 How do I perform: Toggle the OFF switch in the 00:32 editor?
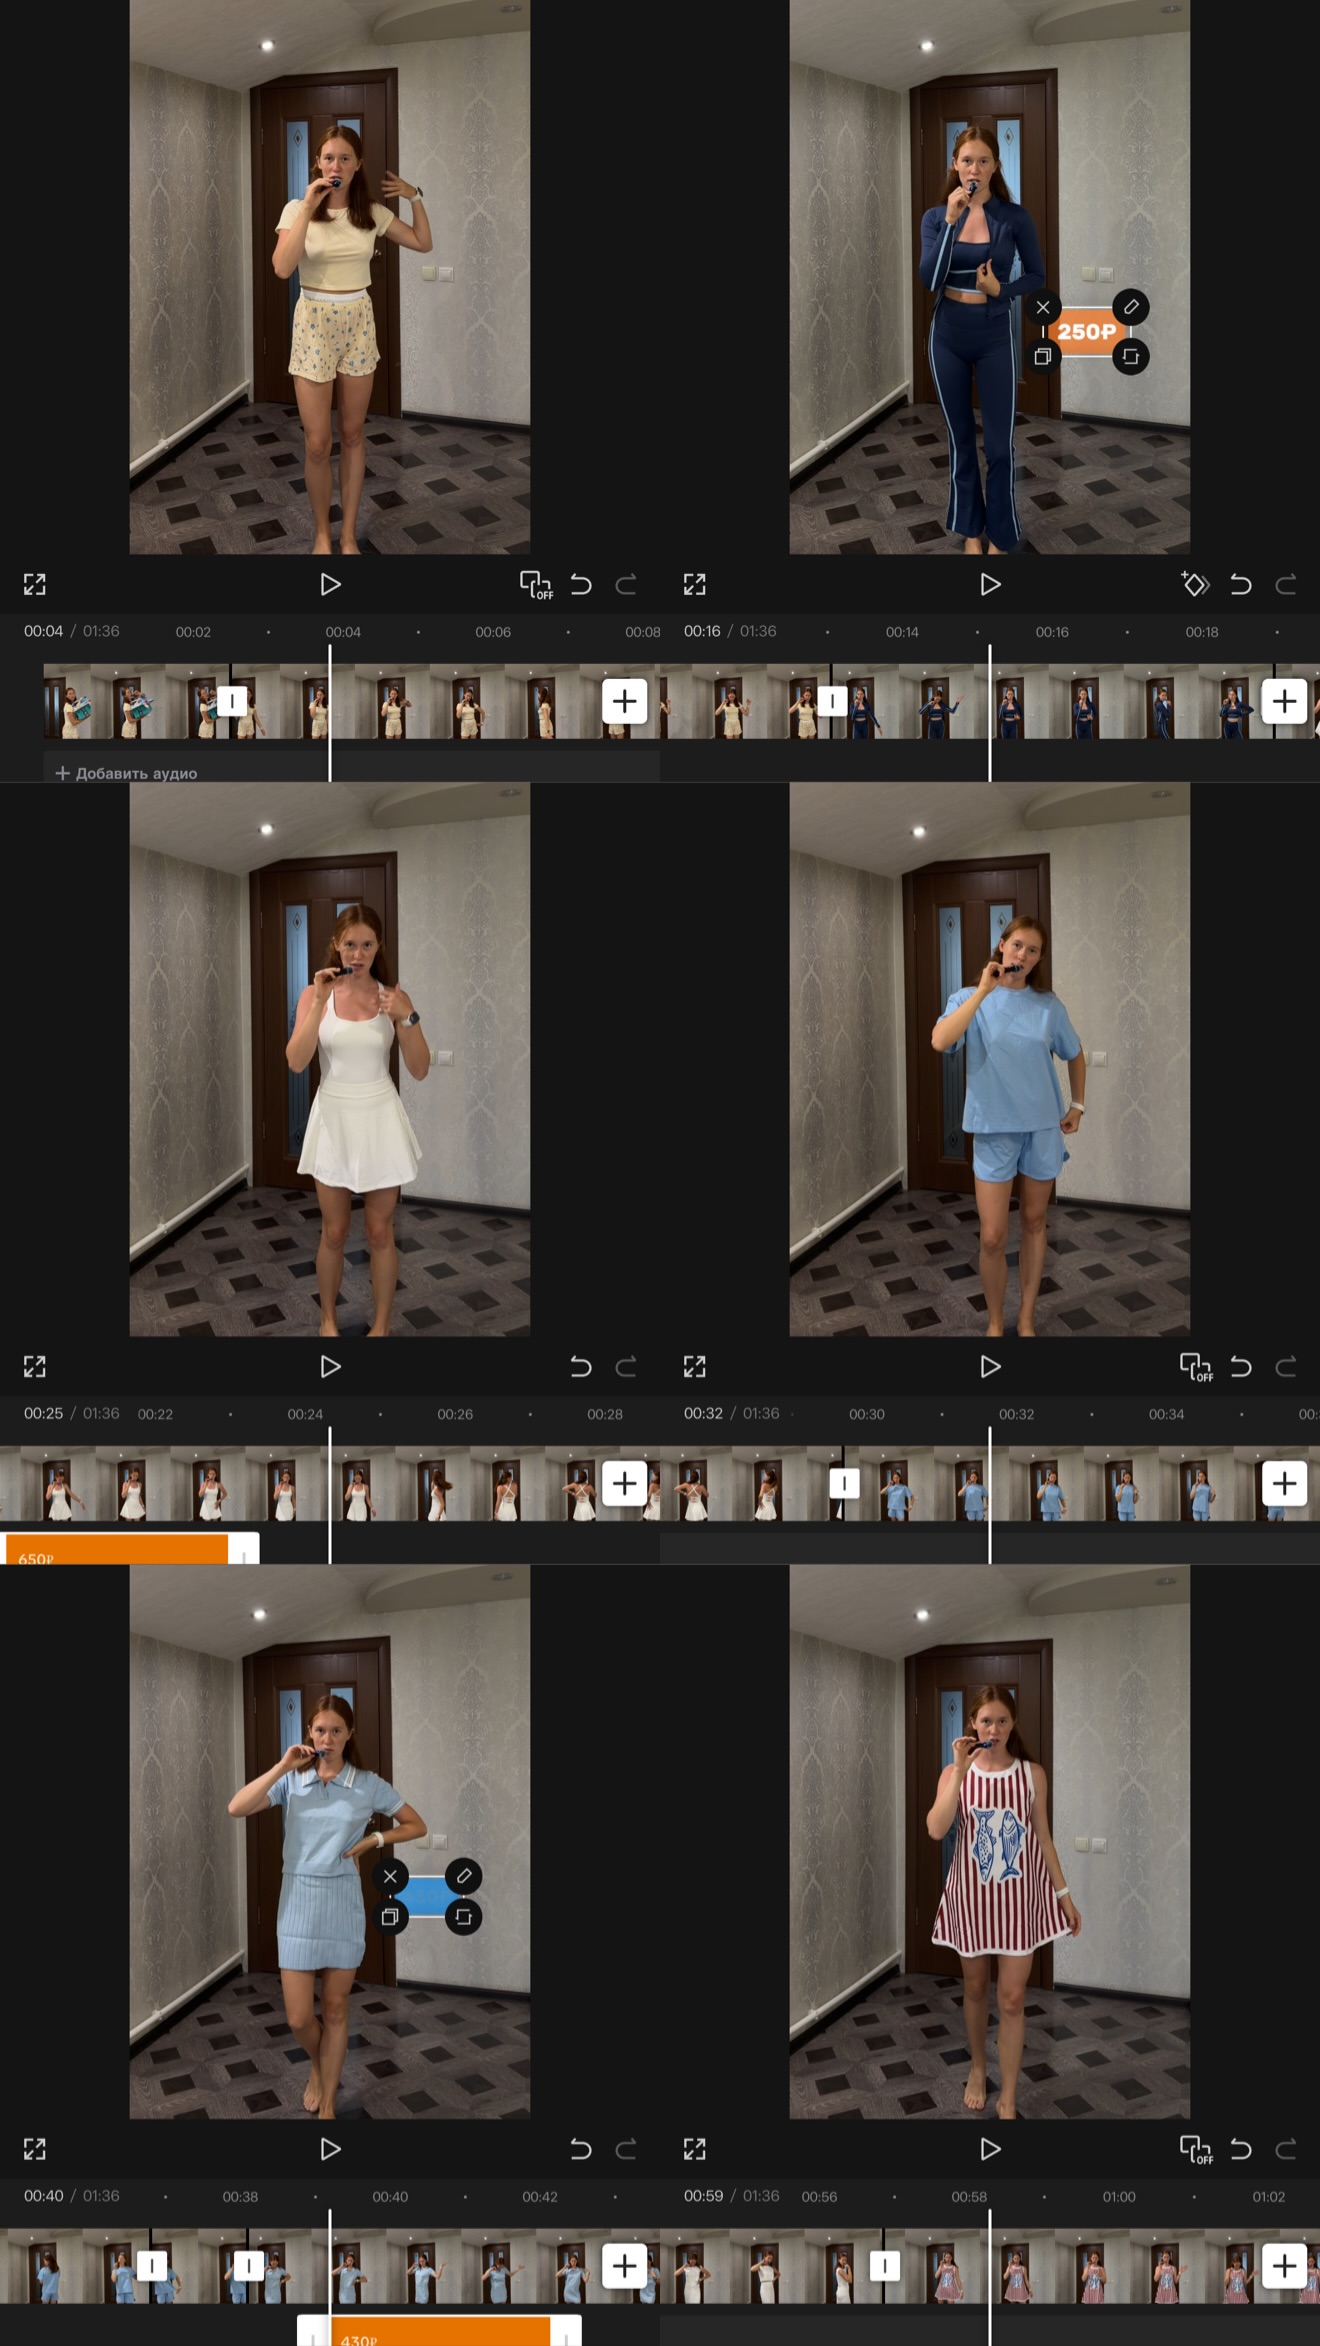point(1196,1367)
